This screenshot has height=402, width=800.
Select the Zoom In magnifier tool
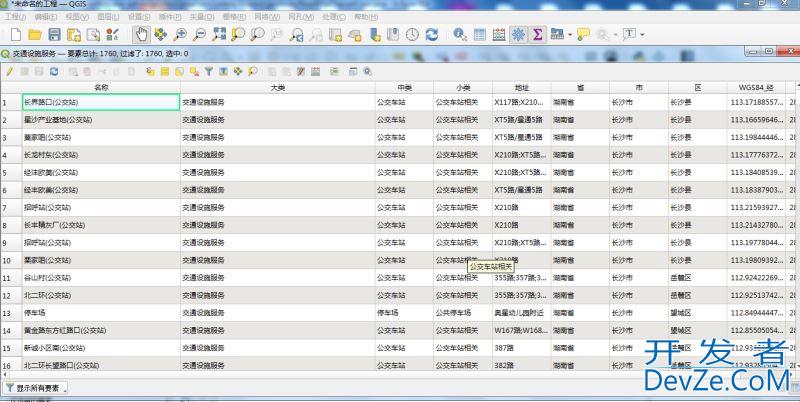(x=180, y=34)
